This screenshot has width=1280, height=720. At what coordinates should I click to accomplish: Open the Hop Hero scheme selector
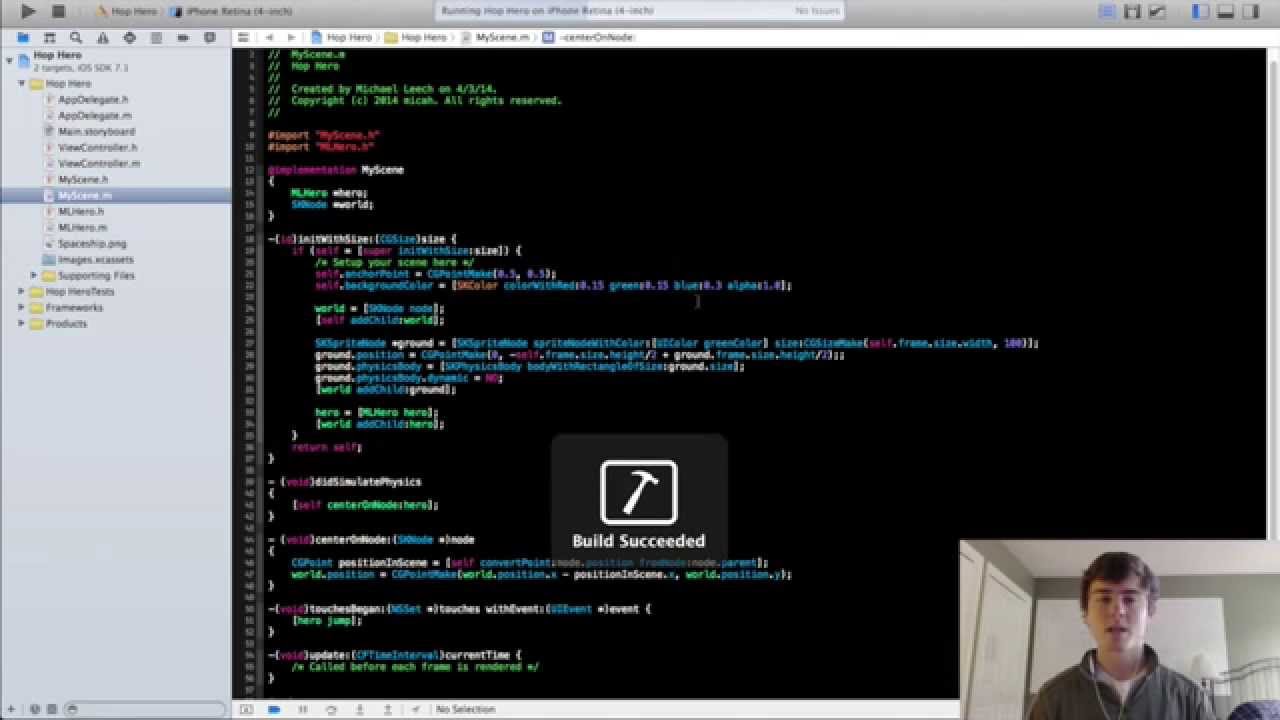tap(125, 11)
